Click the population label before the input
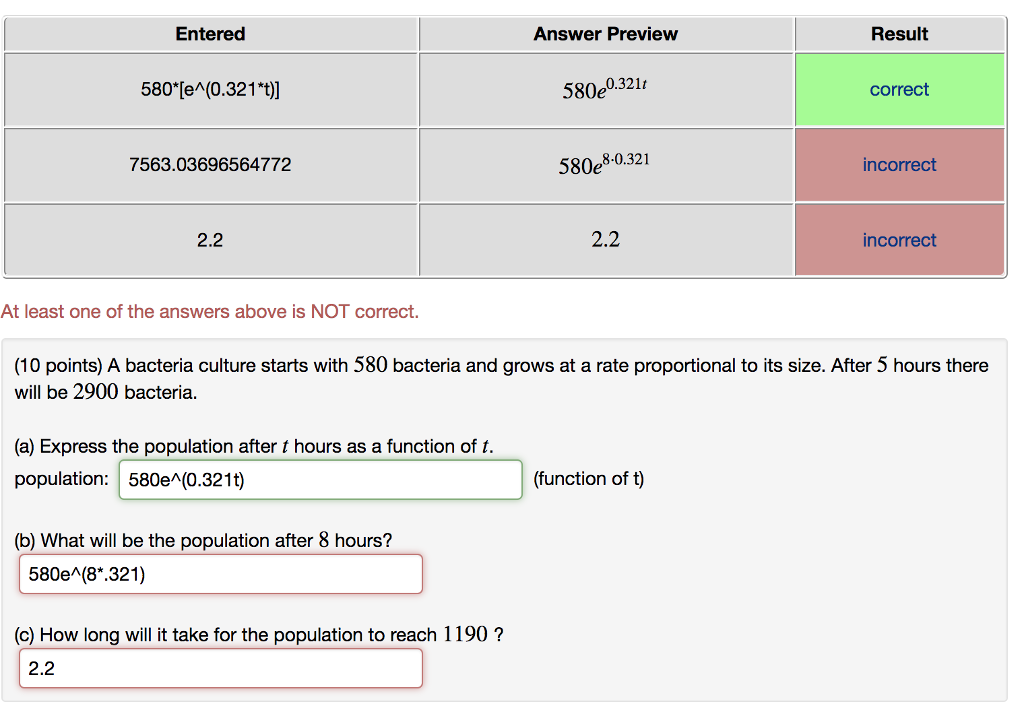The height and width of the screenshot is (710, 1024). [61, 479]
